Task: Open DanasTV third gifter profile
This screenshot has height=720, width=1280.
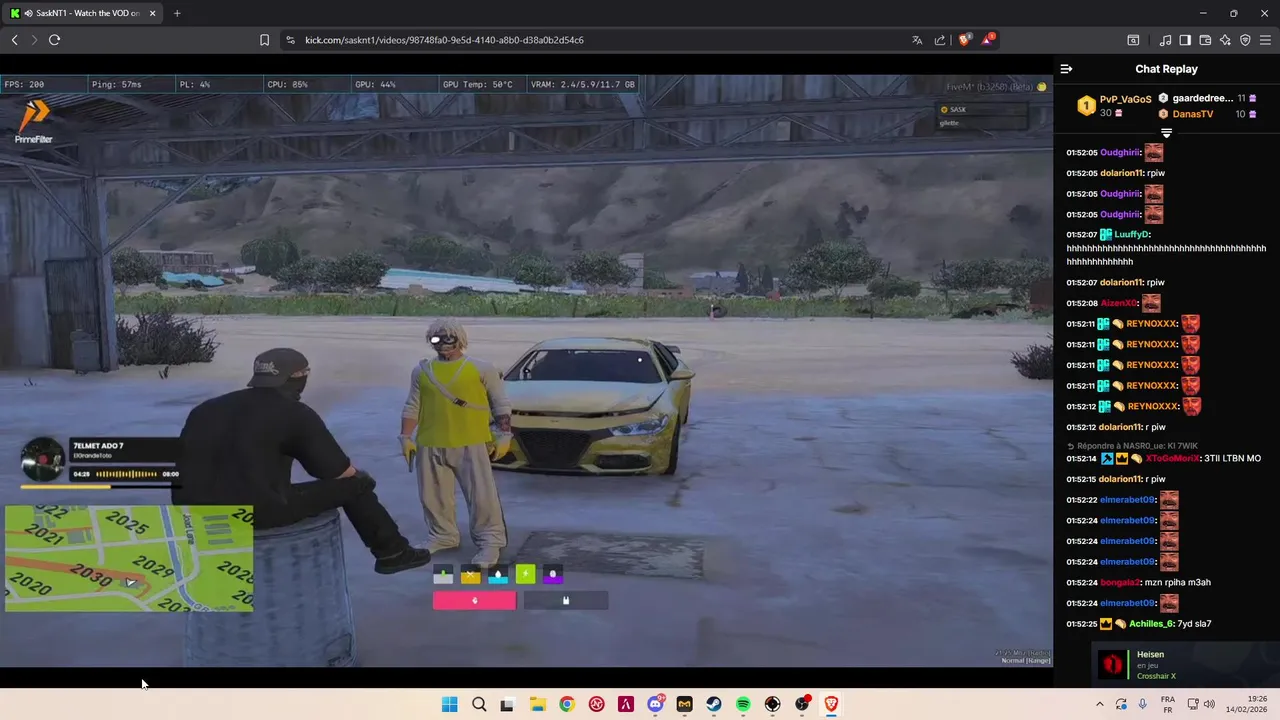Action: pyautogui.click(x=1192, y=114)
